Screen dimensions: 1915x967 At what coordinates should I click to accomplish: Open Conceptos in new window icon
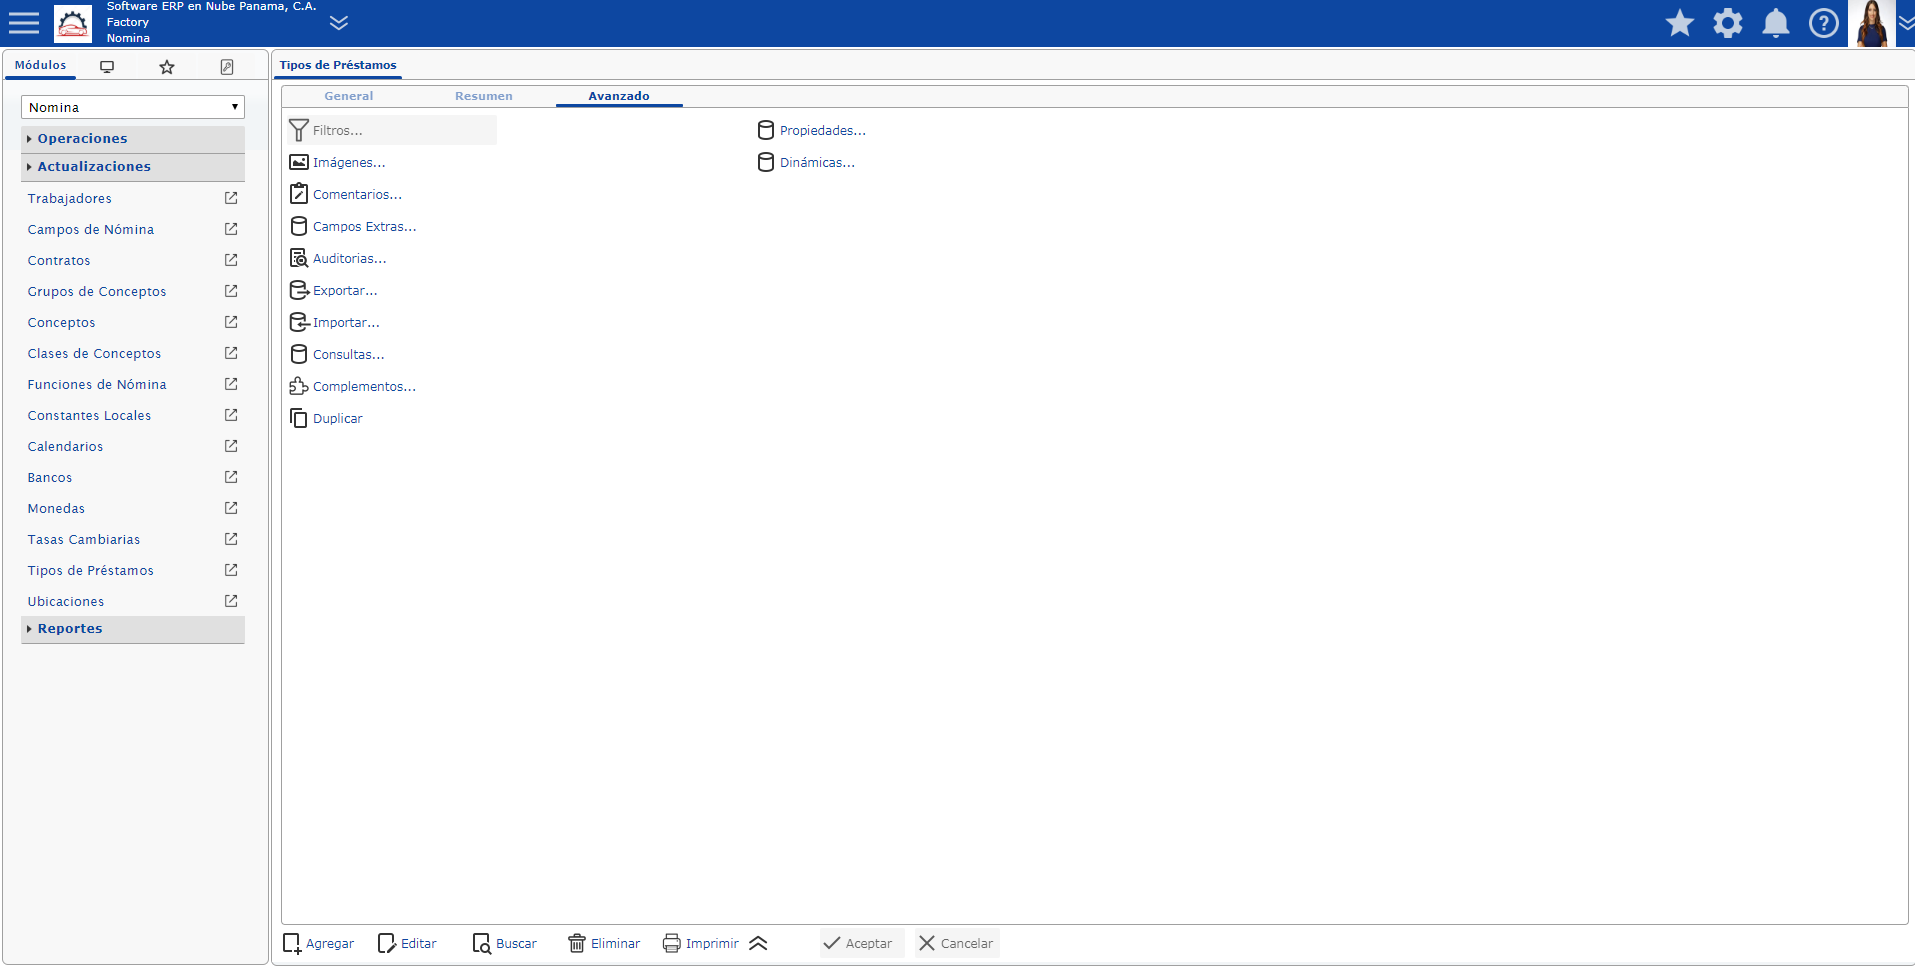[x=231, y=322]
